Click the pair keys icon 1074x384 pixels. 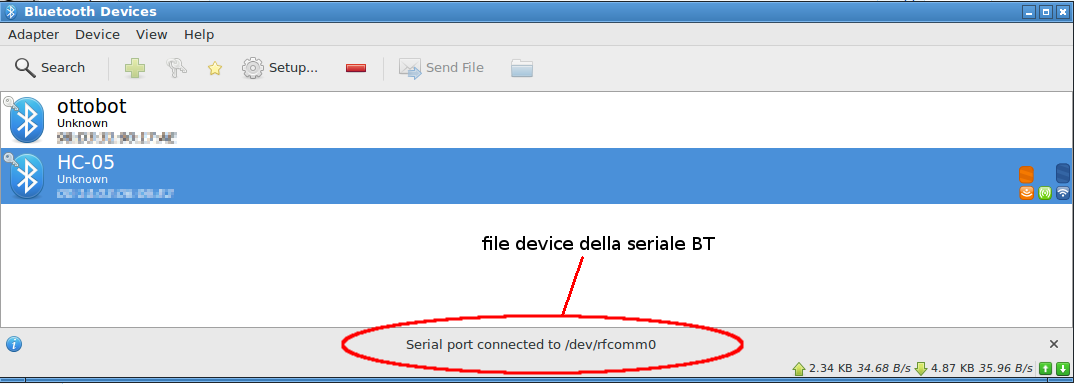[176, 68]
